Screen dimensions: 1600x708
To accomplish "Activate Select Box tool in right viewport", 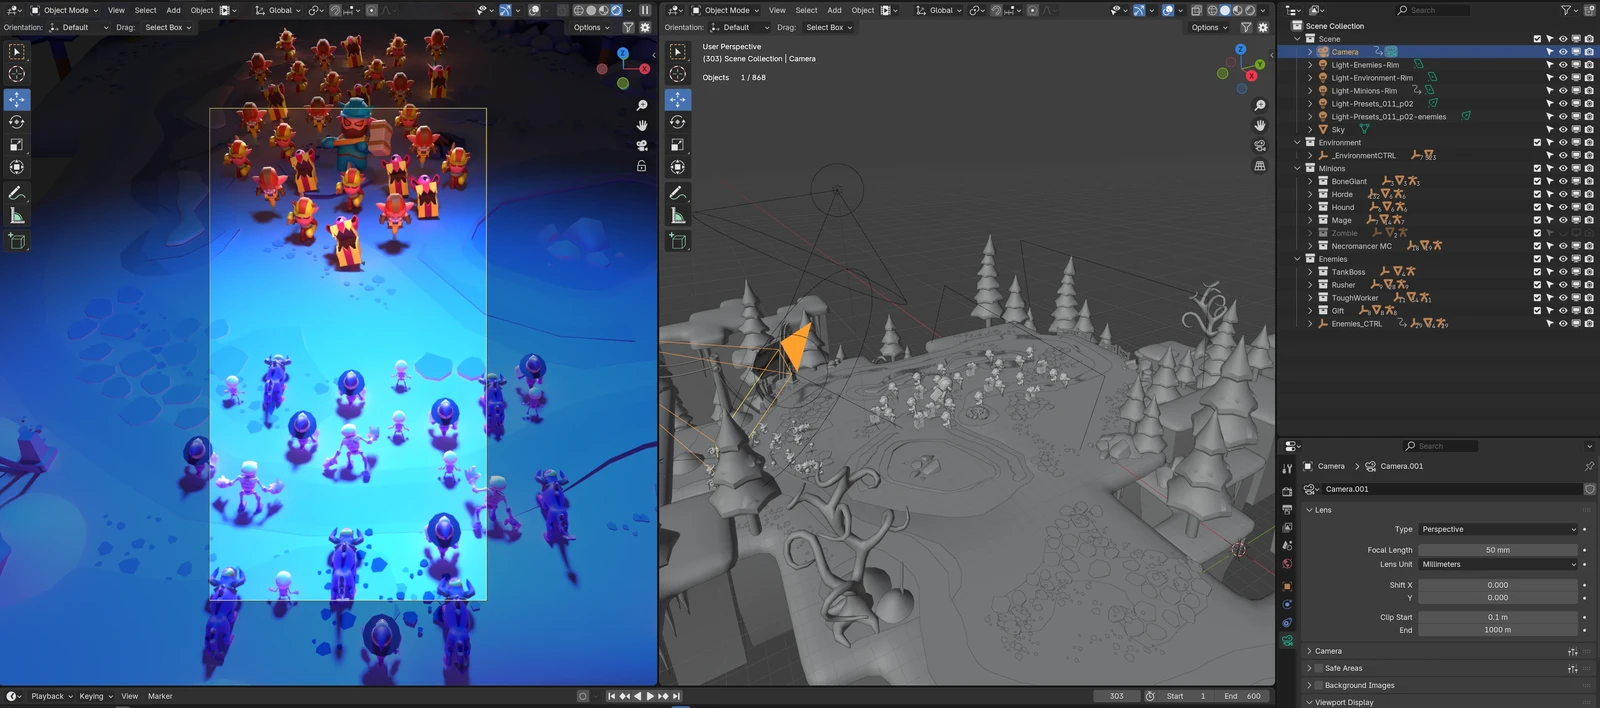I will click(x=678, y=52).
